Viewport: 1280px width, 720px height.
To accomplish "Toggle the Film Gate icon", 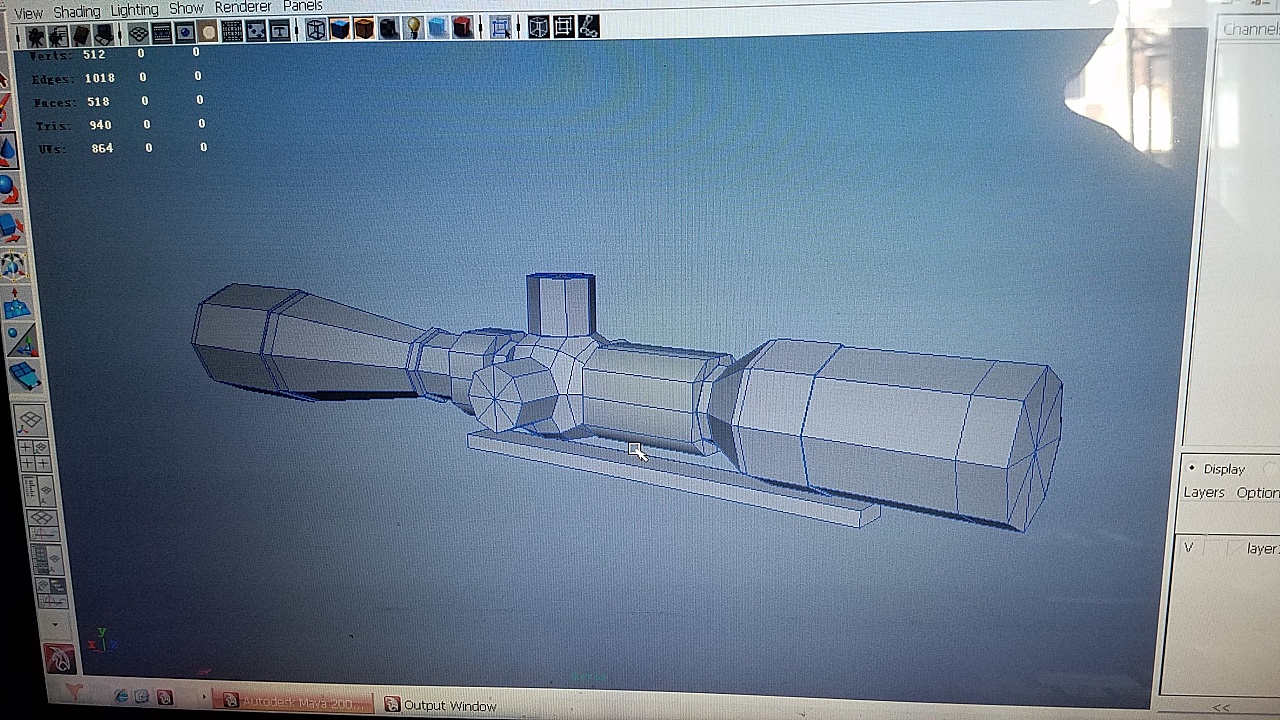I will pyautogui.click(x=161, y=34).
